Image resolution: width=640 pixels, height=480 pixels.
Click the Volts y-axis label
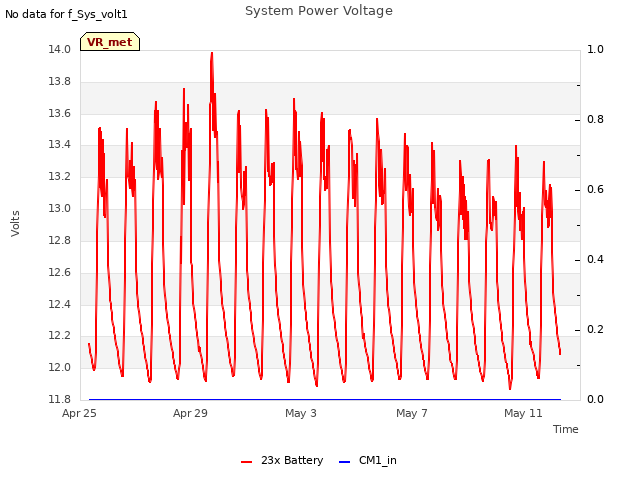[x=15, y=224]
